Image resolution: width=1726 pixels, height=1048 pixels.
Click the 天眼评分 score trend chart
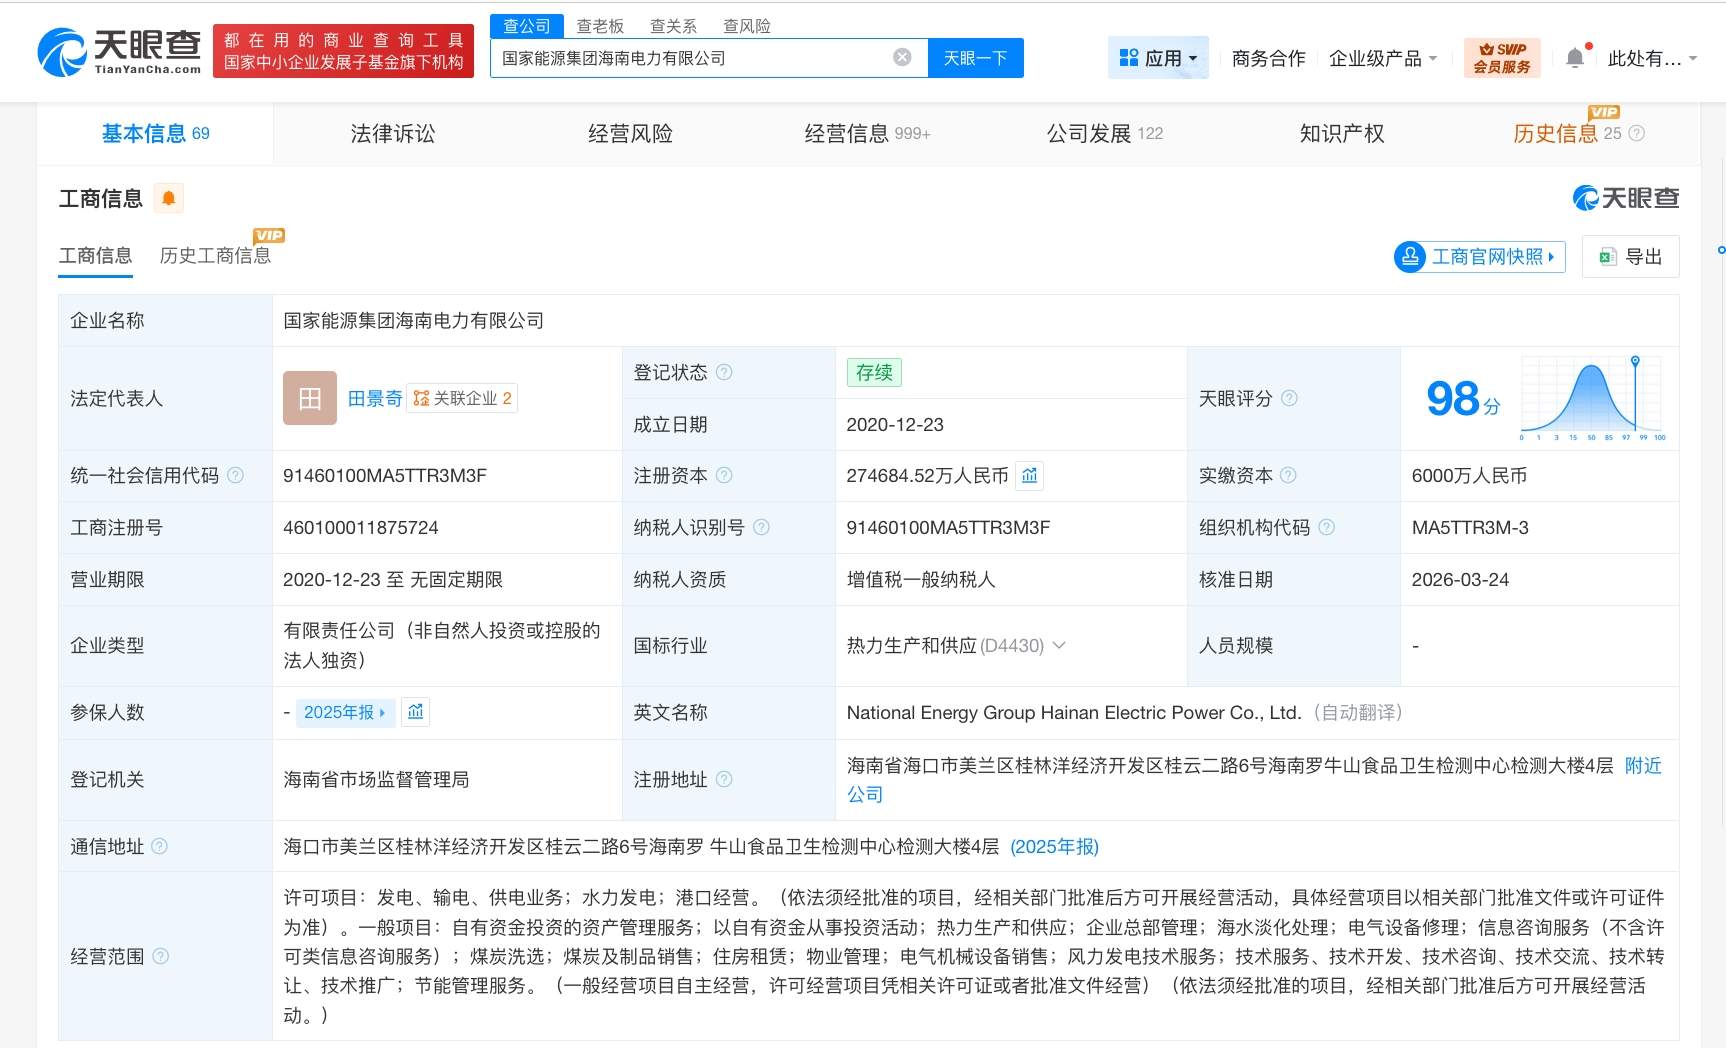tap(1590, 398)
